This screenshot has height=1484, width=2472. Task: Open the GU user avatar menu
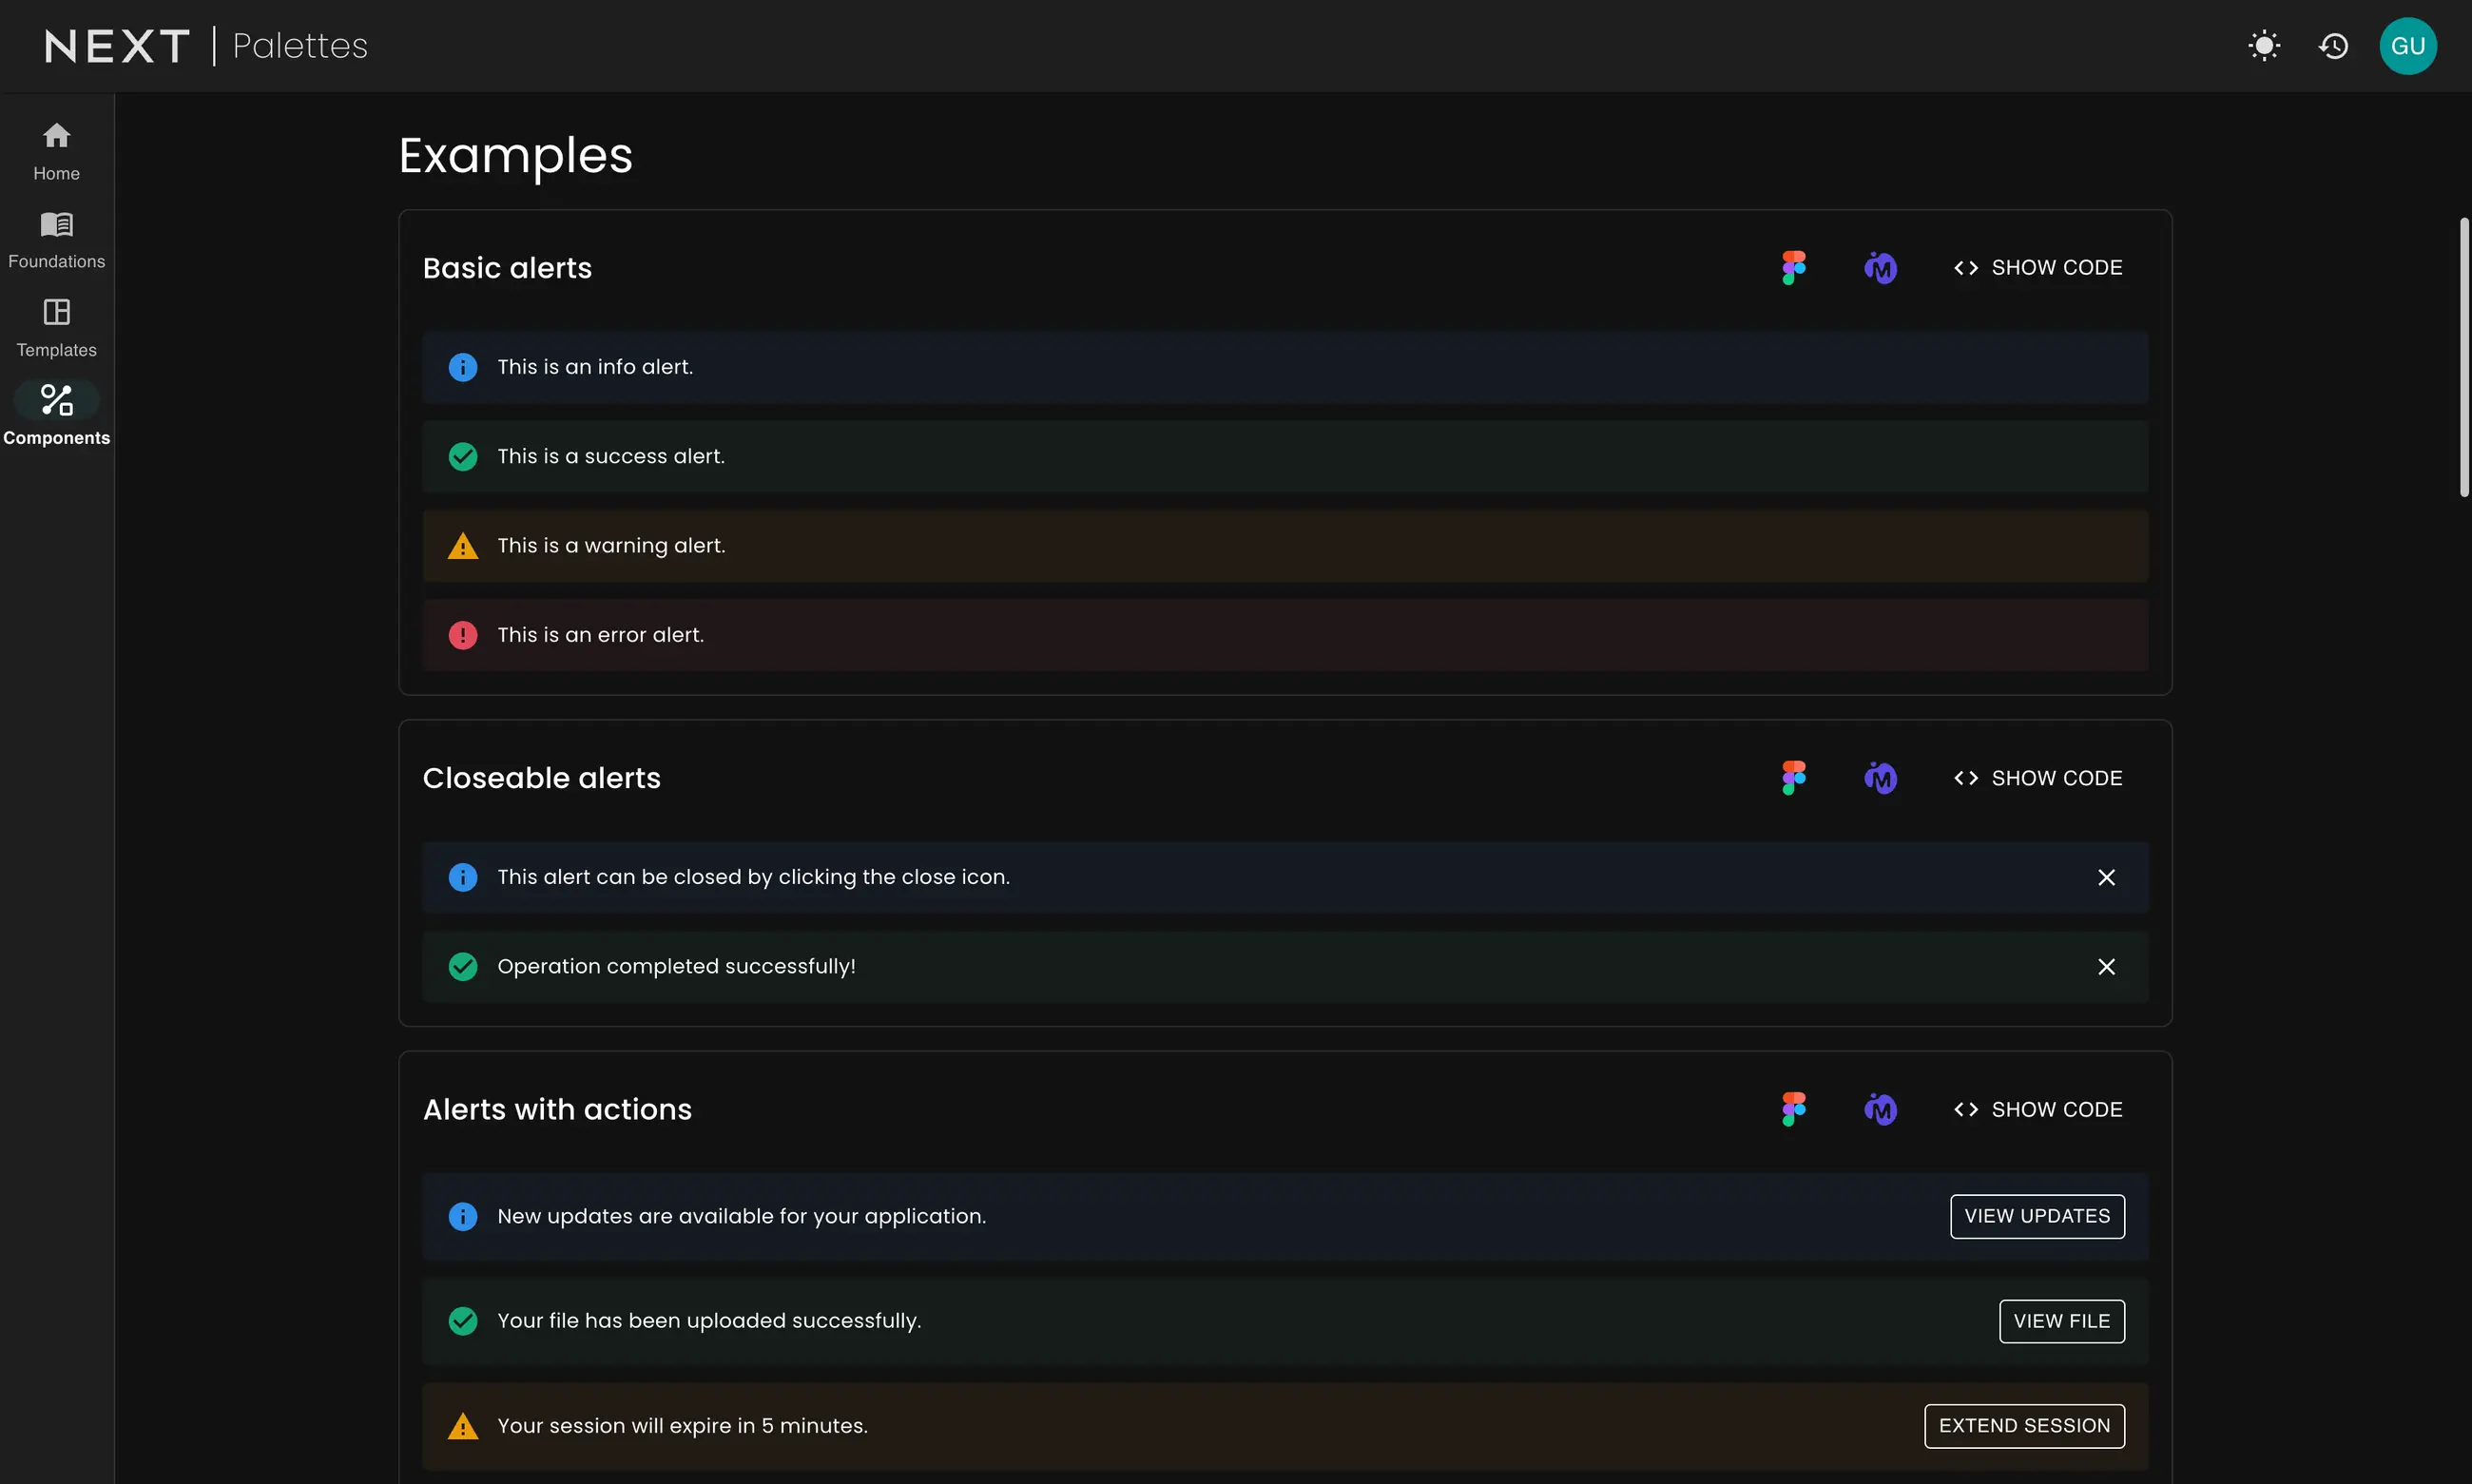[x=2408, y=46]
